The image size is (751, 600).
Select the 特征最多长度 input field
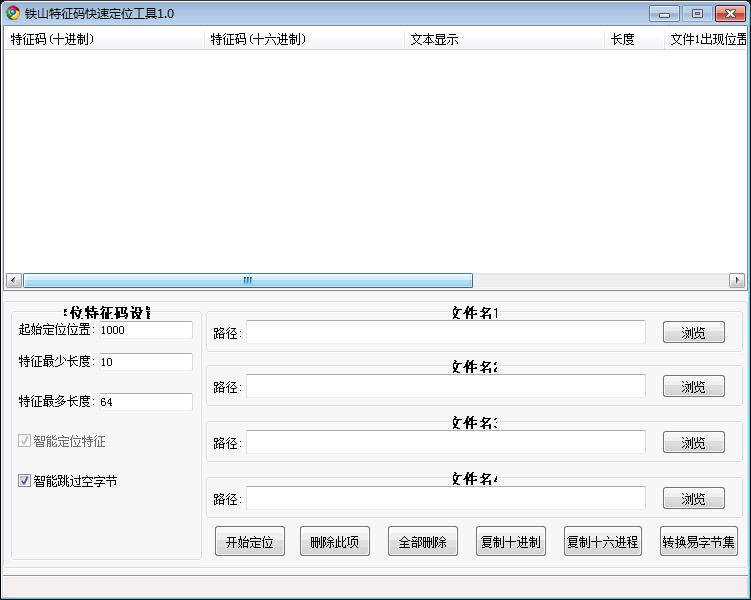click(145, 402)
